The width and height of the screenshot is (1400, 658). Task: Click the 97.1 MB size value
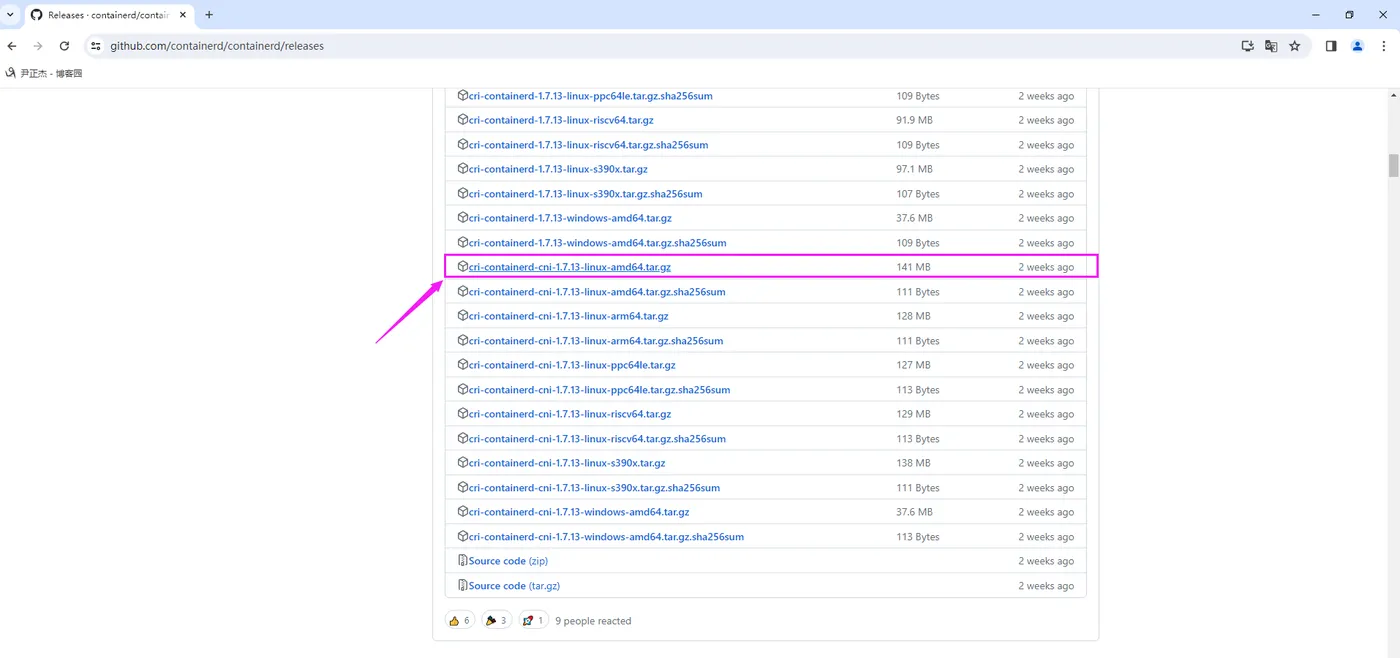tap(914, 169)
